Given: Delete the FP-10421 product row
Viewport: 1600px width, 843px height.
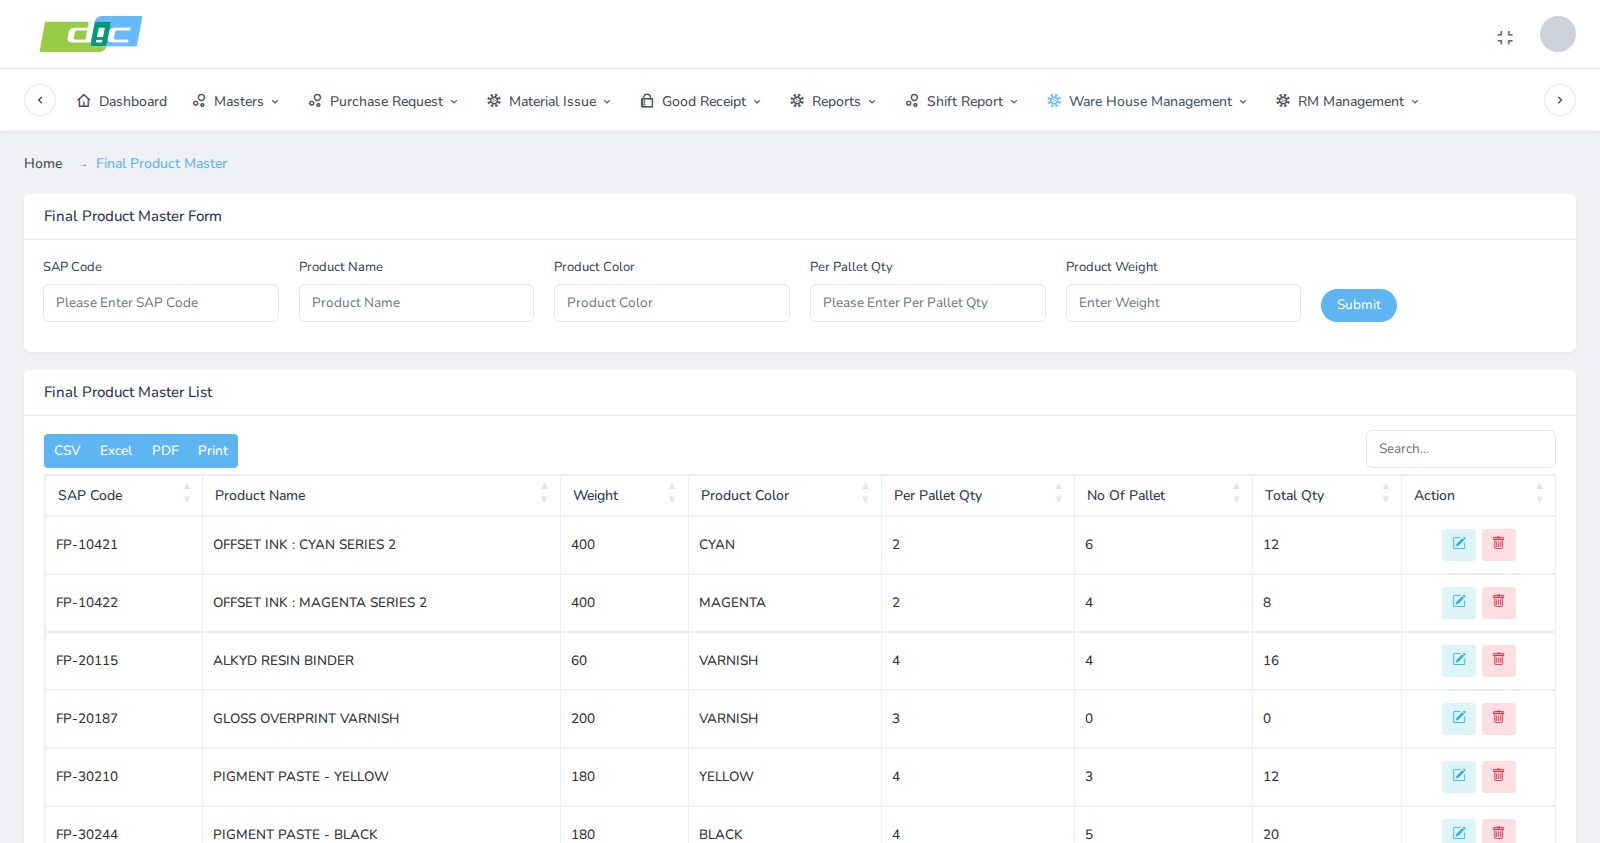Looking at the screenshot, I should pyautogui.click(x=1499, y=544).
